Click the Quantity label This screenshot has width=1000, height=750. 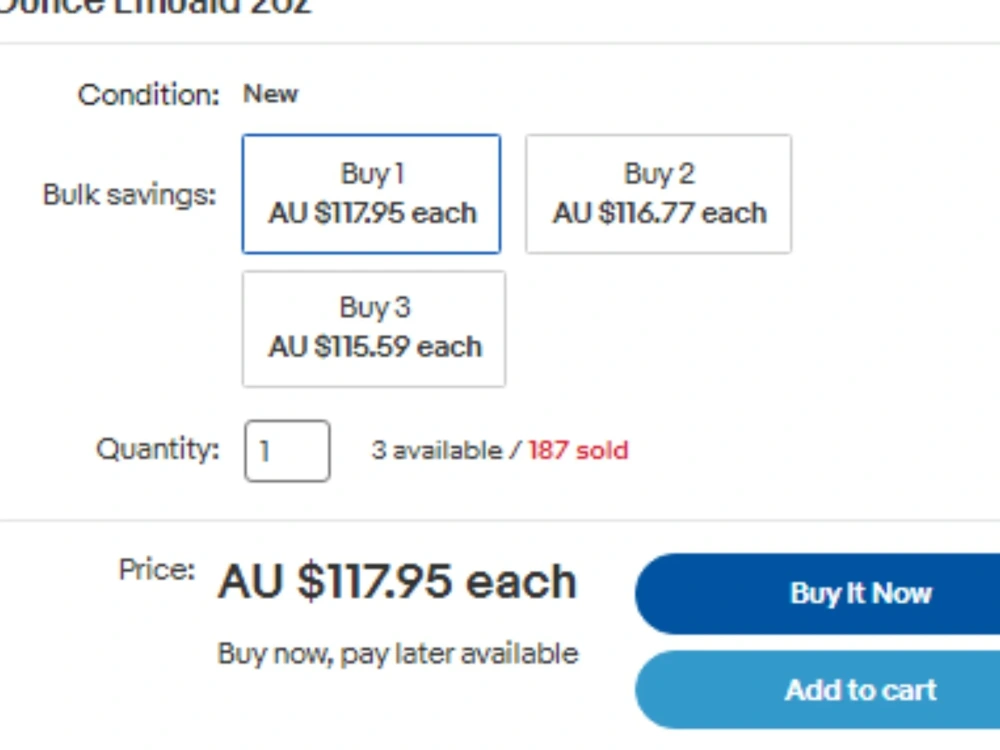point(158,449)
